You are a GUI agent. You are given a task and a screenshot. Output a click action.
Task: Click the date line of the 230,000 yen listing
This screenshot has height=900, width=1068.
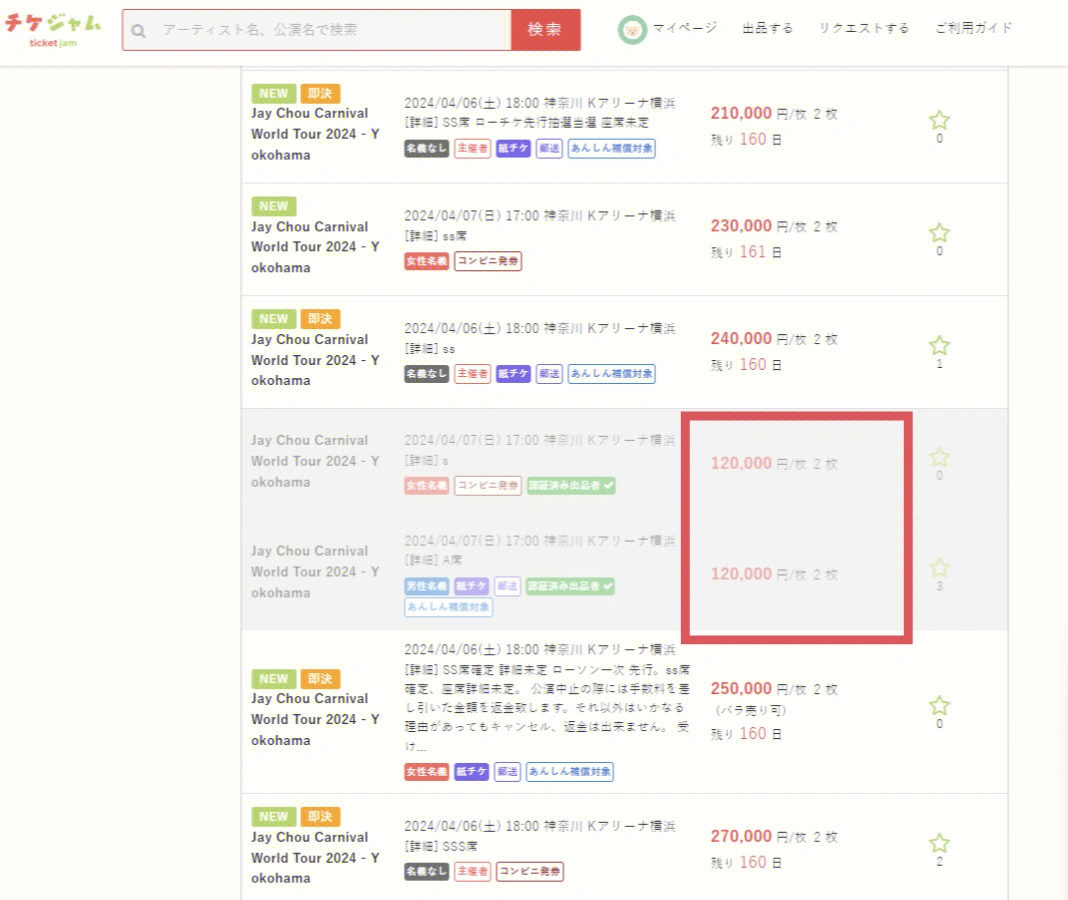[539, 216]
